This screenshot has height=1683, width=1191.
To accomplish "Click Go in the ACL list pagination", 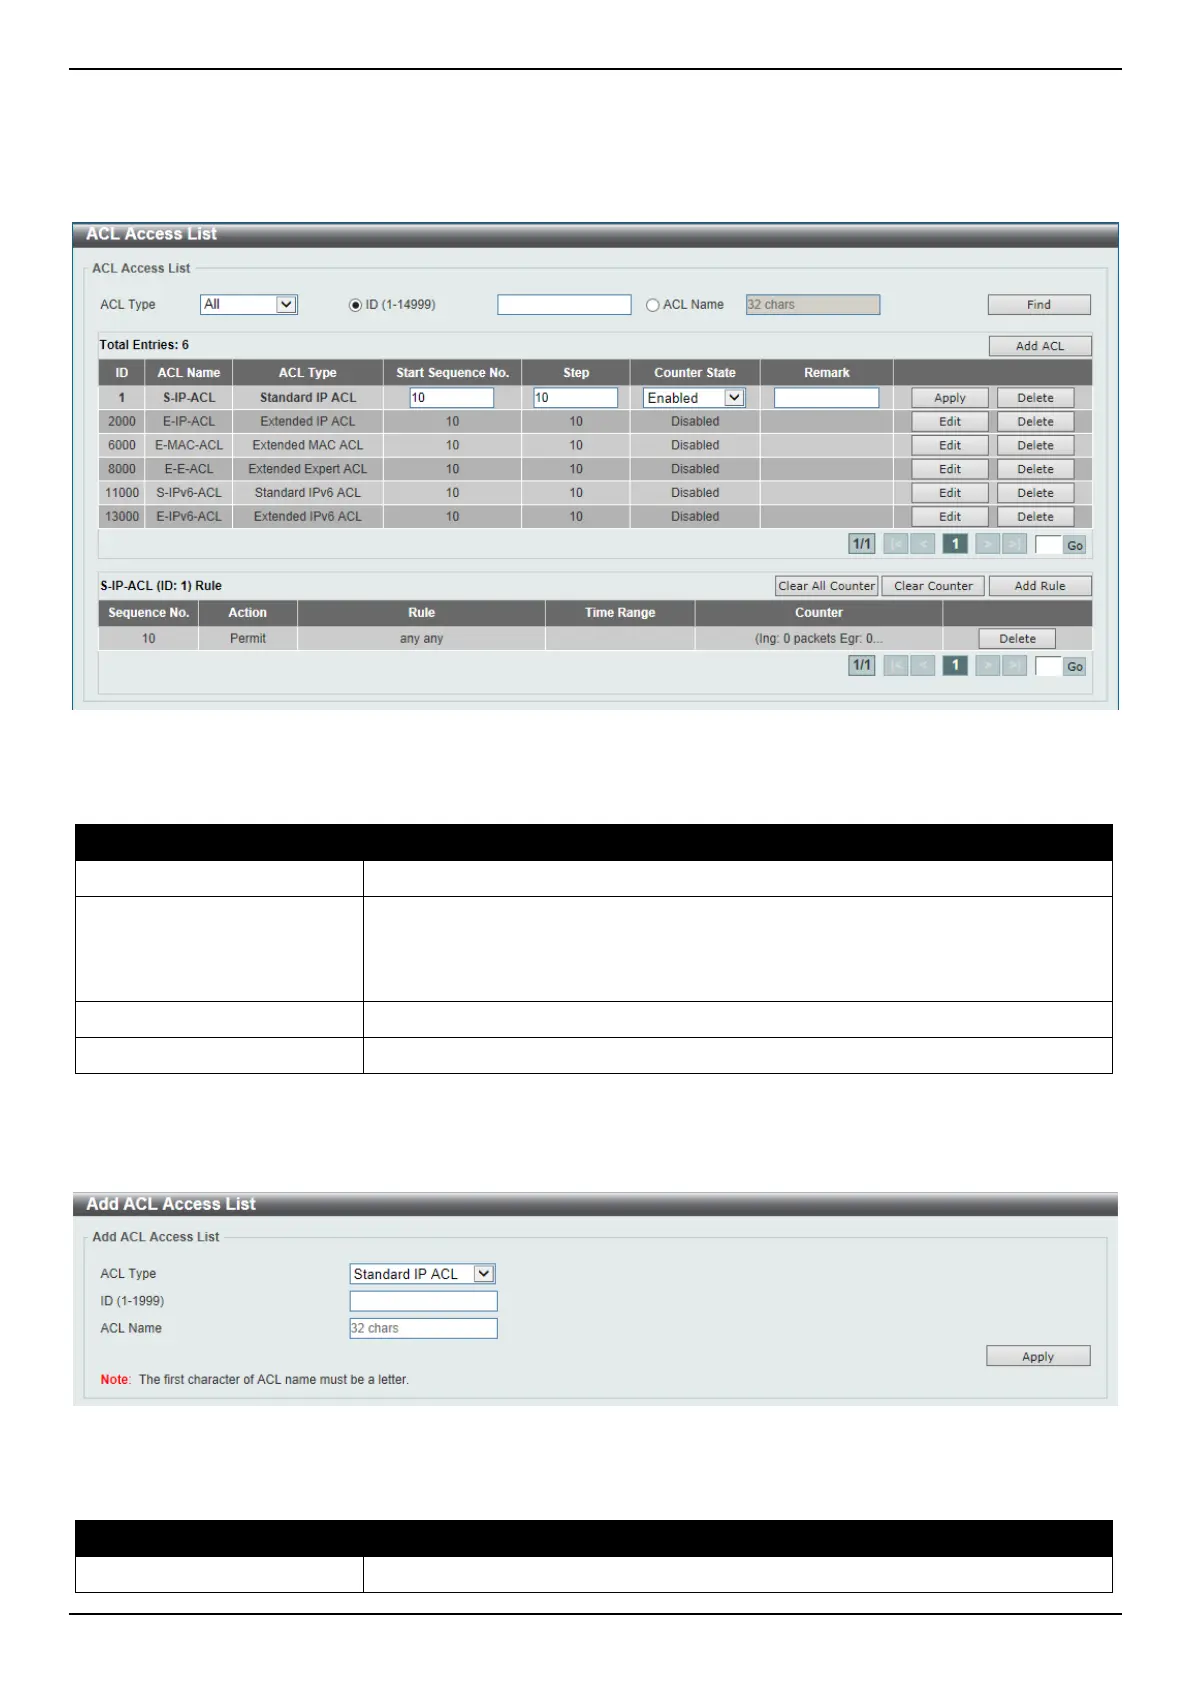I will pos(1075,545).
